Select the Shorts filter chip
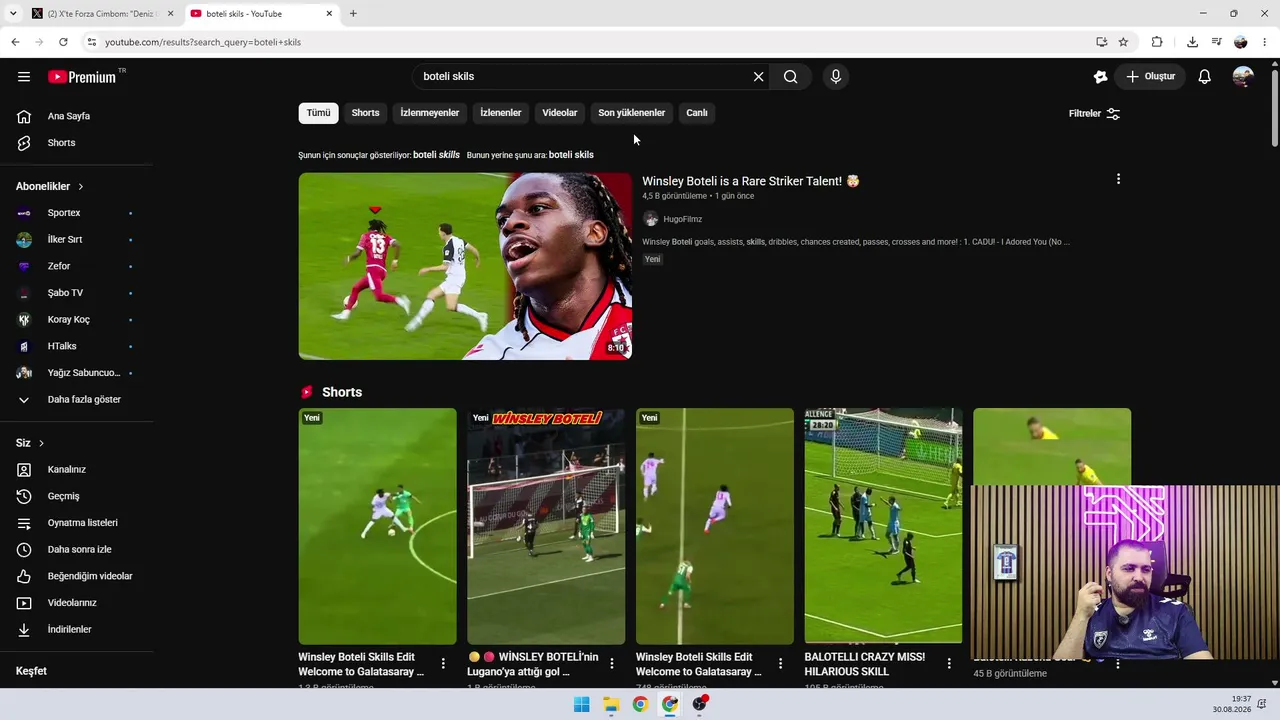1280x720 pixels. 365,113
